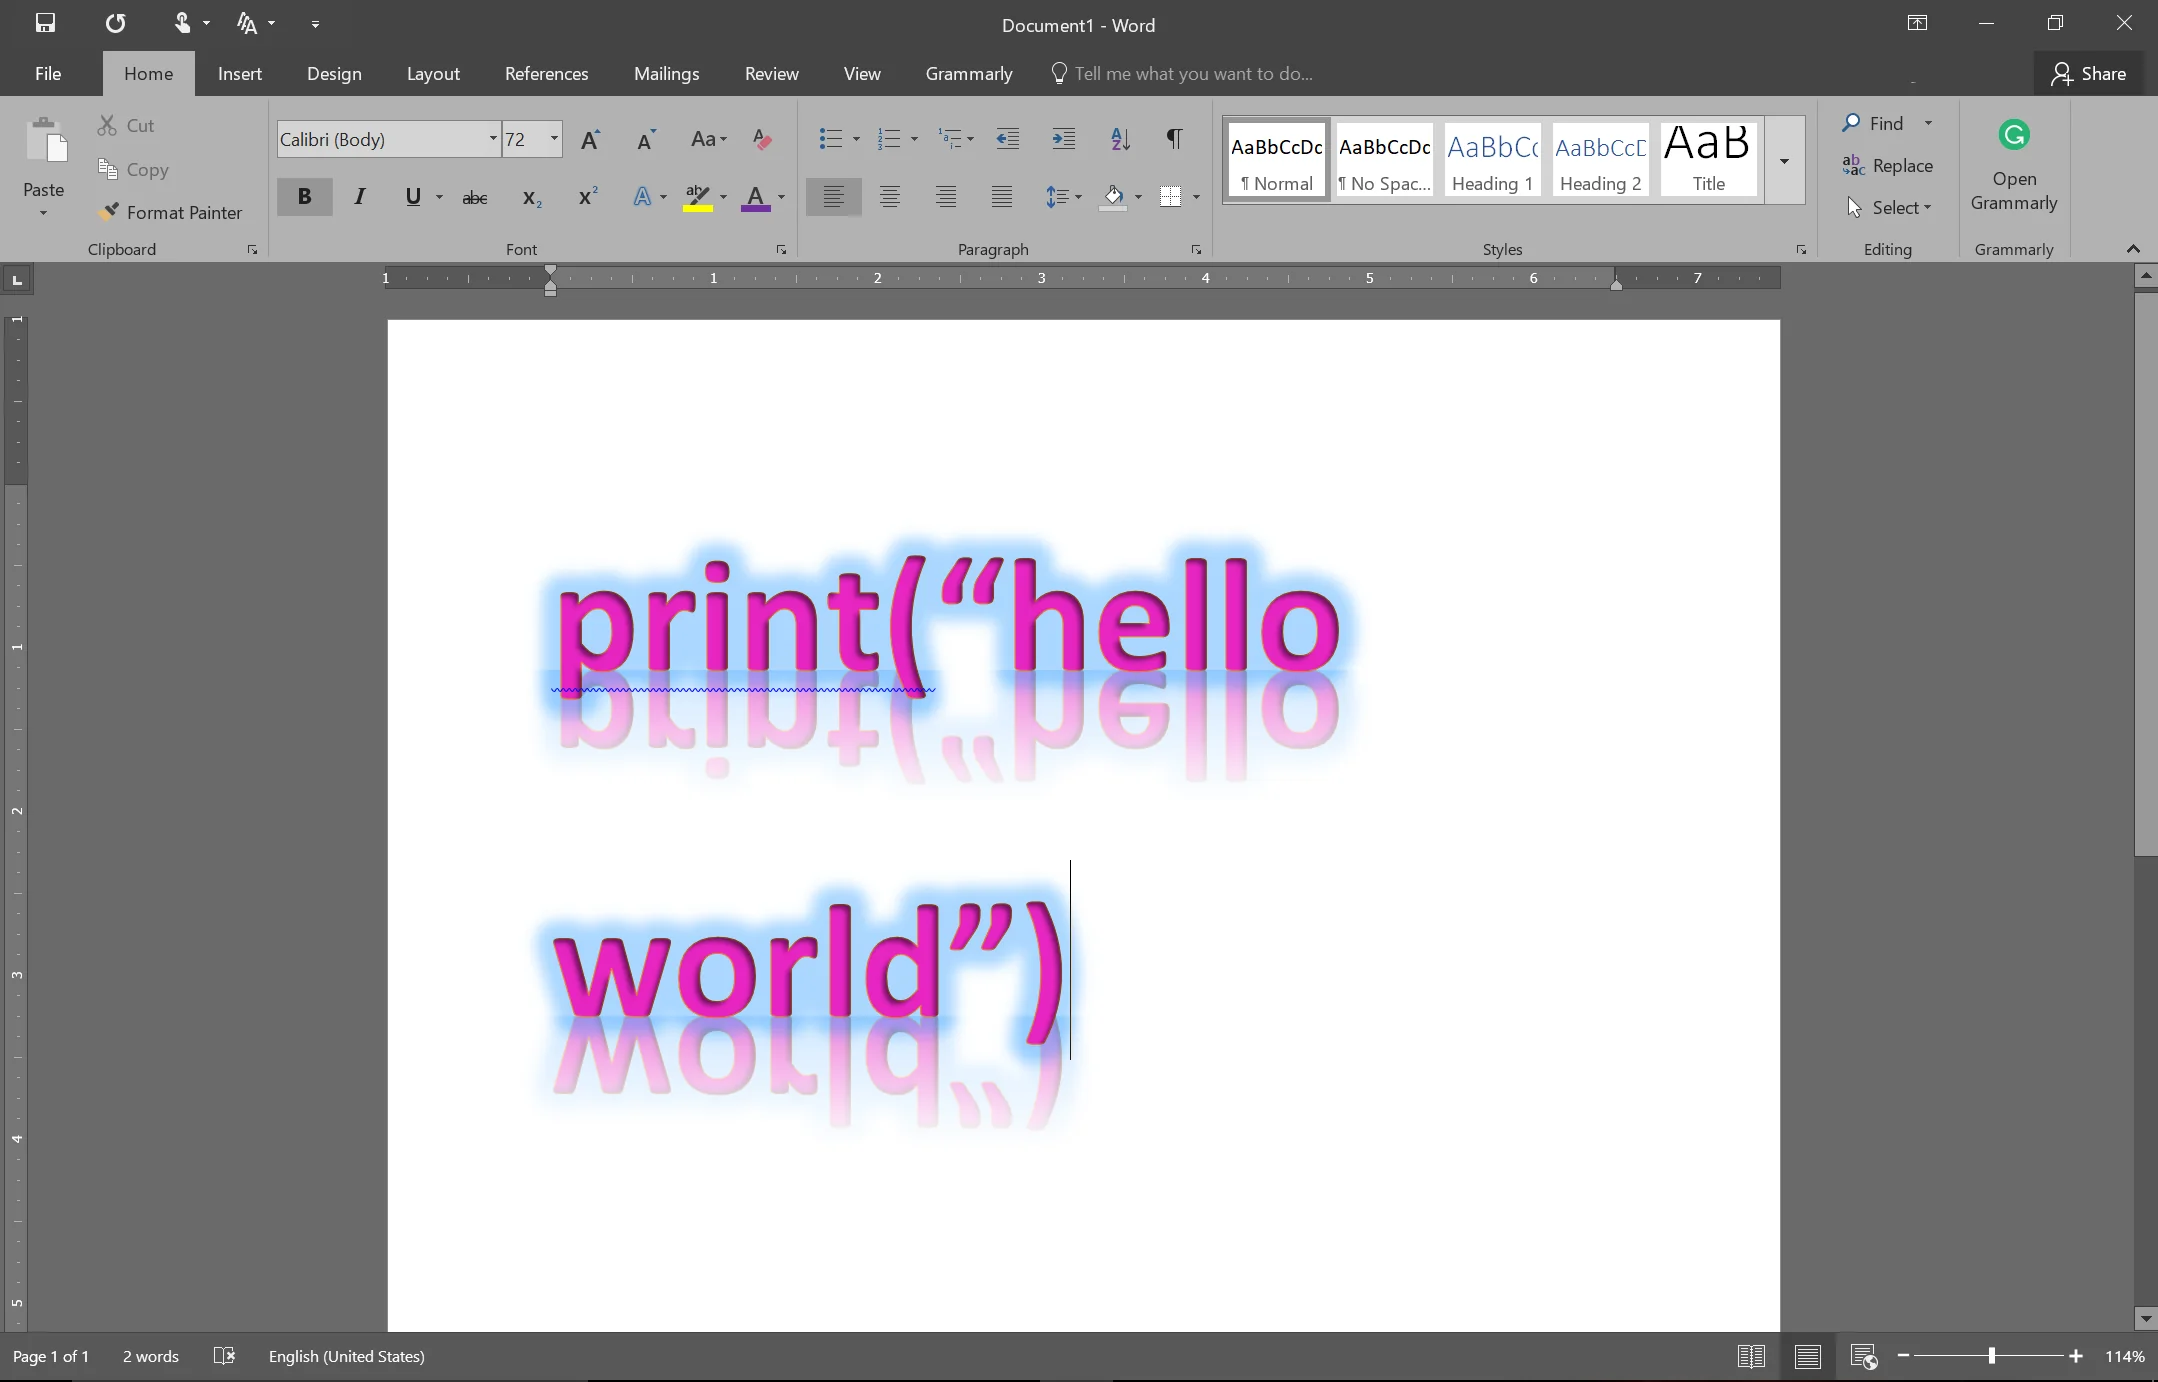Open the font size dropdown arrow
2158x1382 pixels.
point(554,139)
